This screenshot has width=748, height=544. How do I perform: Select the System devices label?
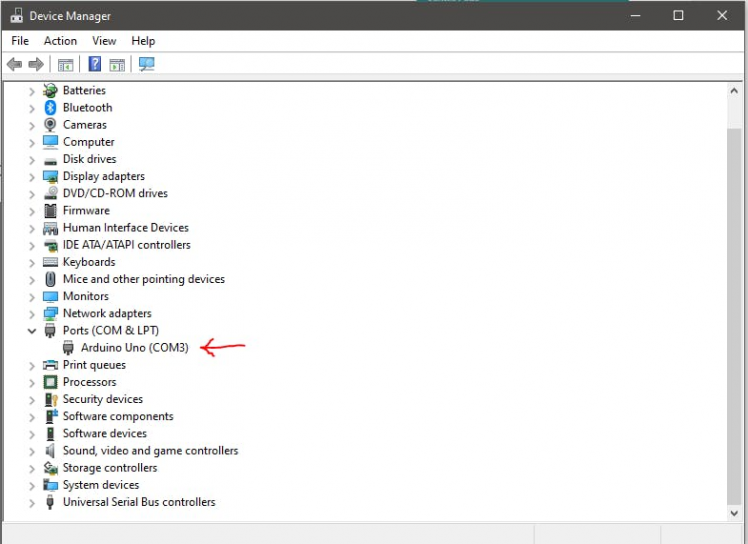[x=101, y=485]
